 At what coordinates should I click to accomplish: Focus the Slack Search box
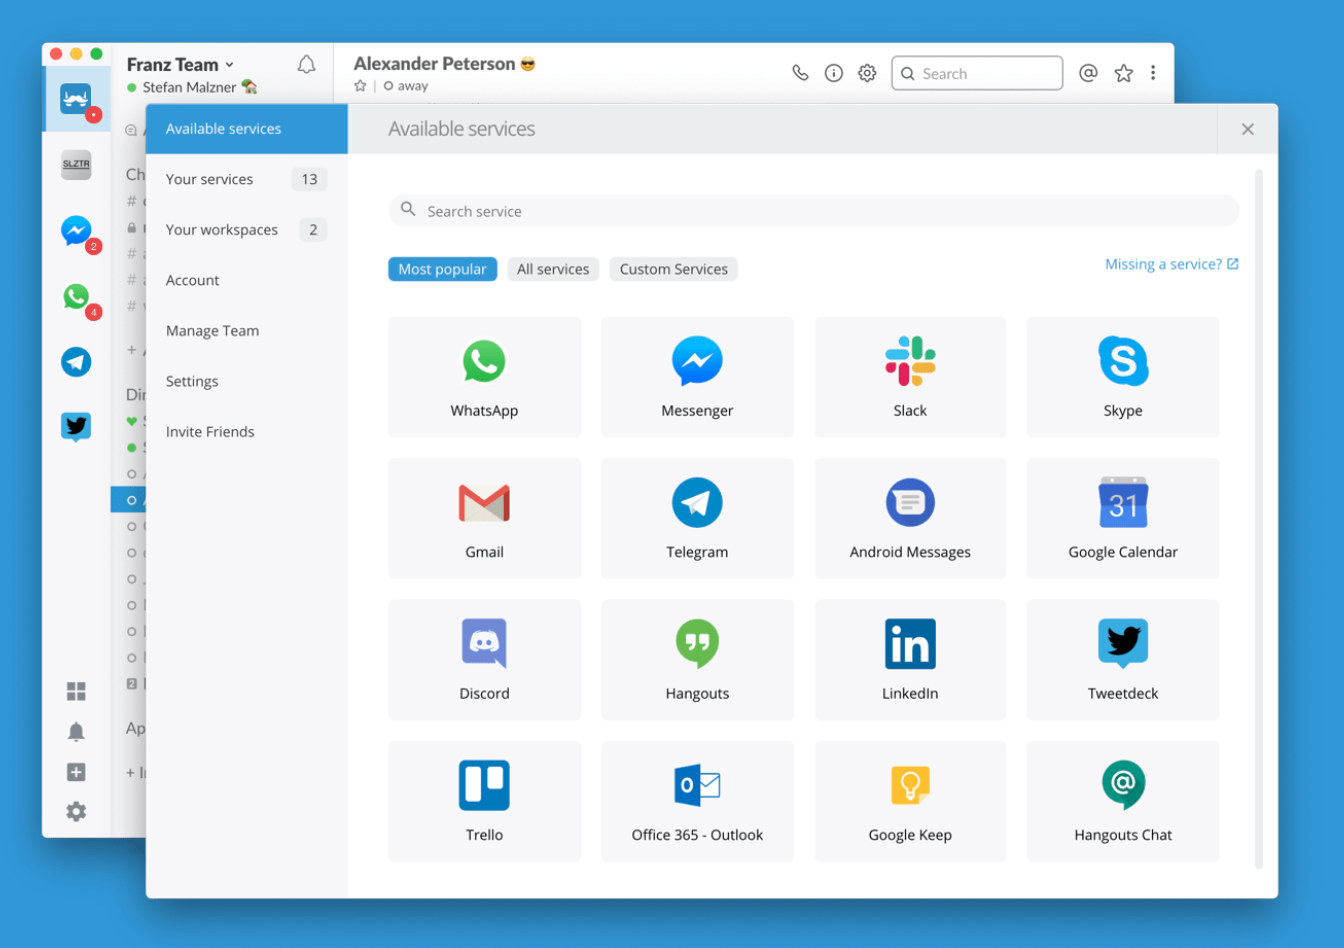click(977, 73)
